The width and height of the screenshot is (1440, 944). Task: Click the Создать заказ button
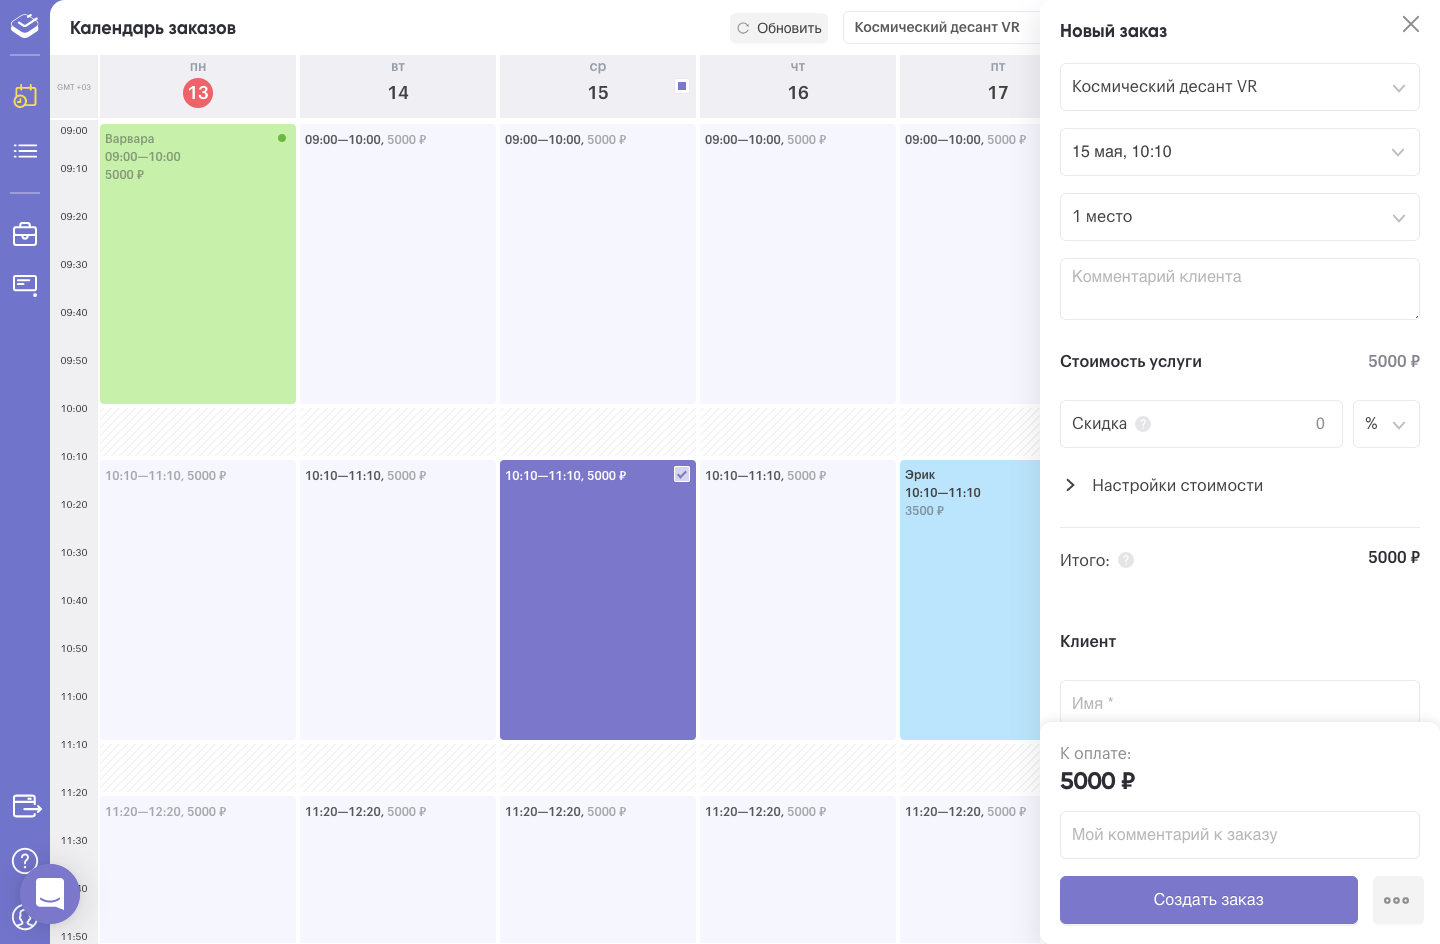1209,900
